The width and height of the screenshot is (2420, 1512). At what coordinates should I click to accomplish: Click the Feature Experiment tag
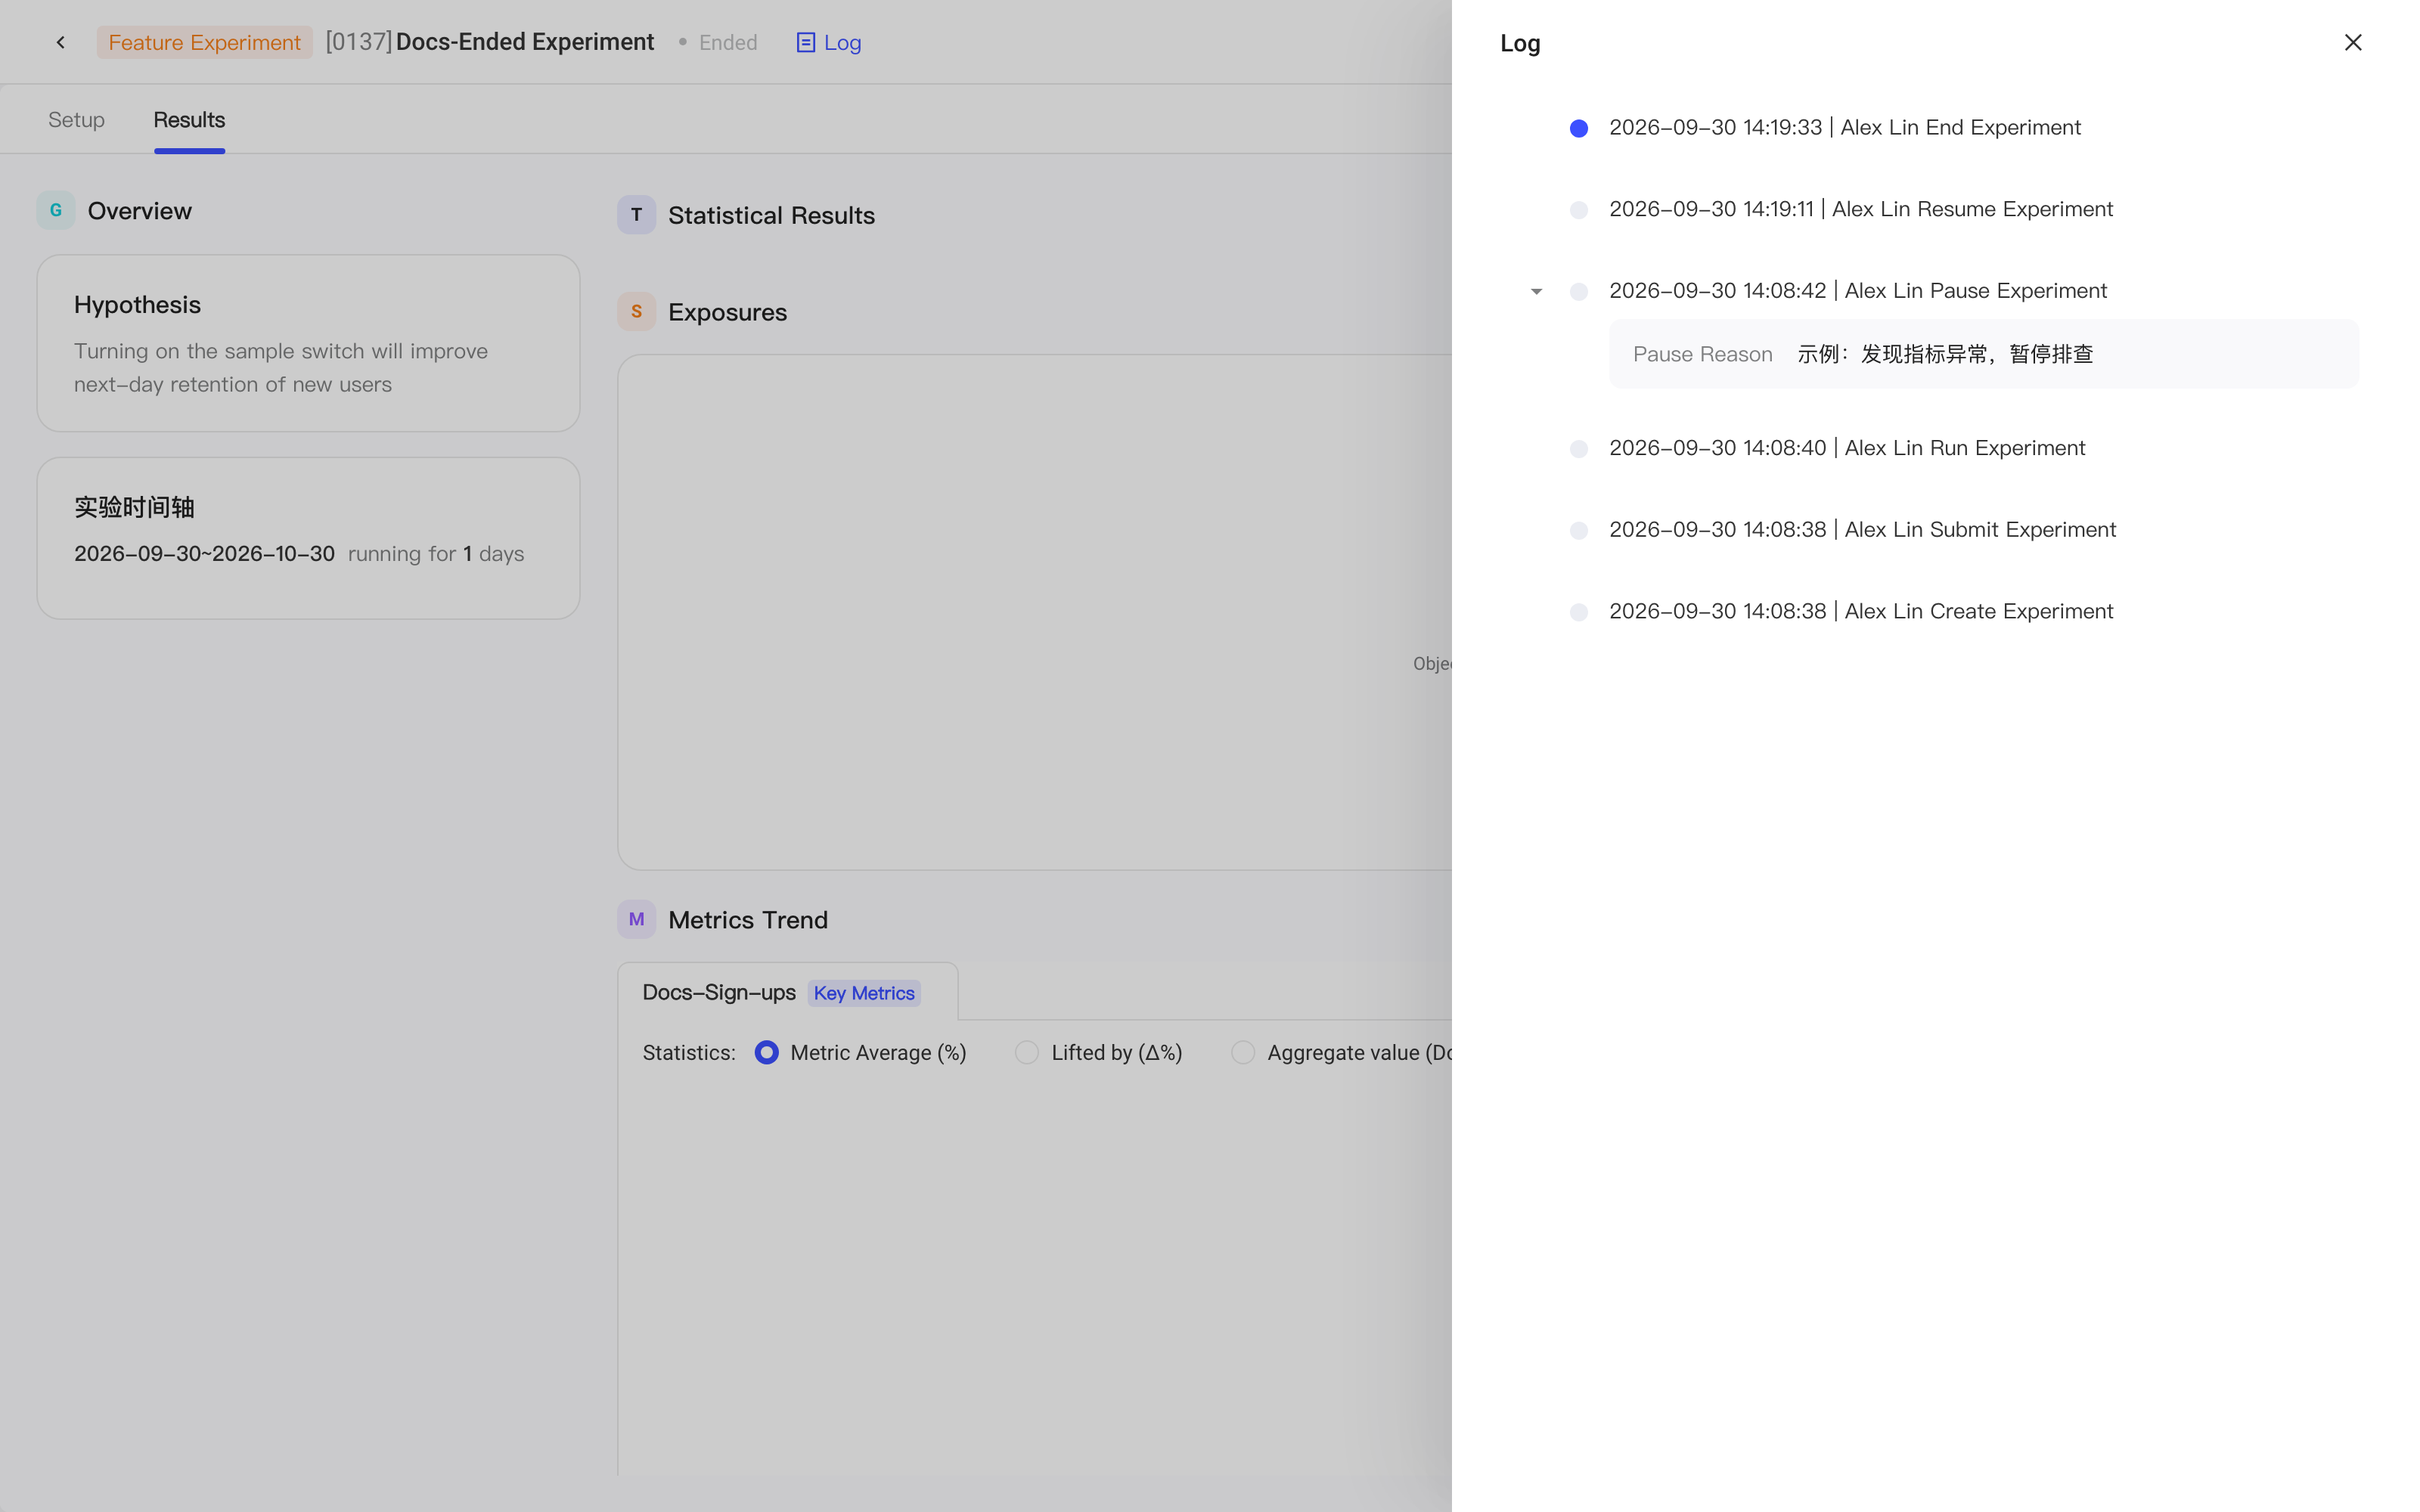coord(204,42)
